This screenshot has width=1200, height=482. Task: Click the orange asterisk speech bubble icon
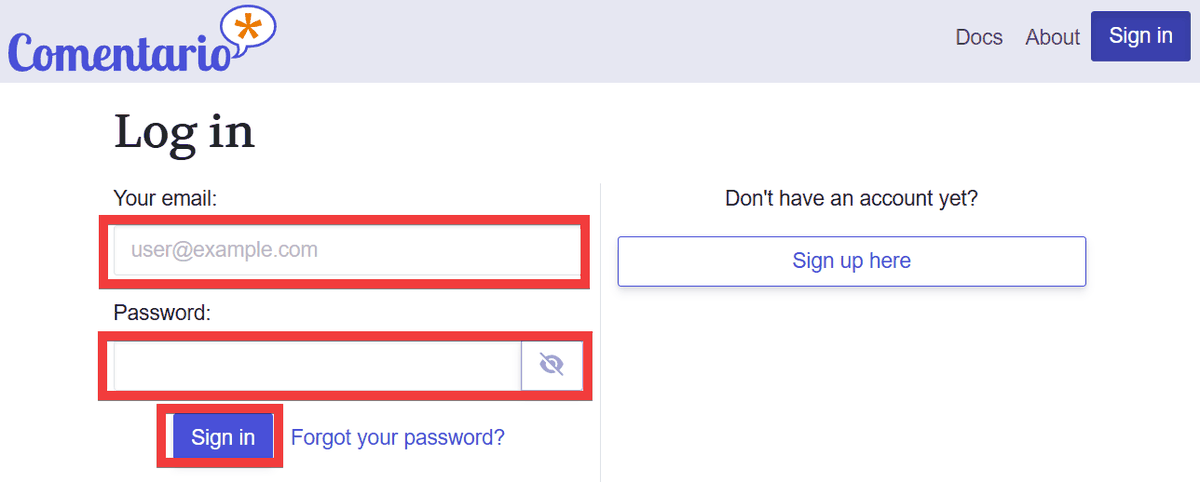pos(250,29)
